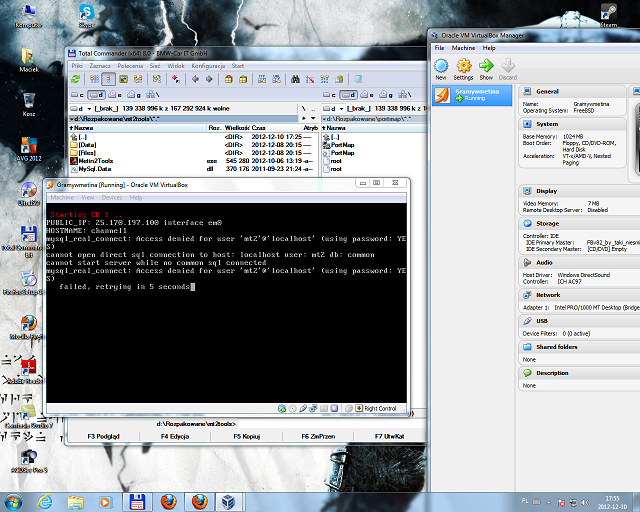Select the MySql.Data dll file row
Screen dimensions: 640x512
point(192,169)
